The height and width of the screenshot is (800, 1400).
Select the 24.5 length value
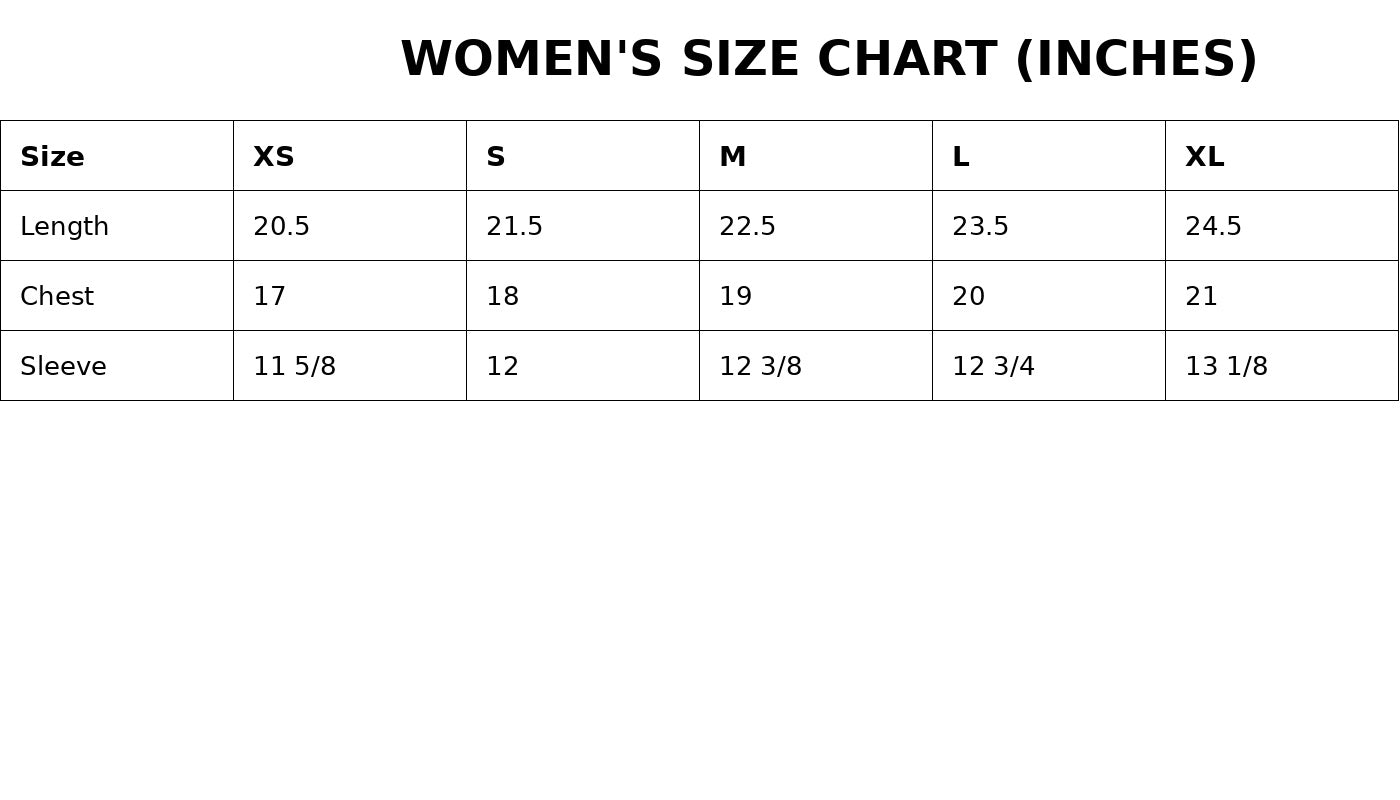point(1214,227)
